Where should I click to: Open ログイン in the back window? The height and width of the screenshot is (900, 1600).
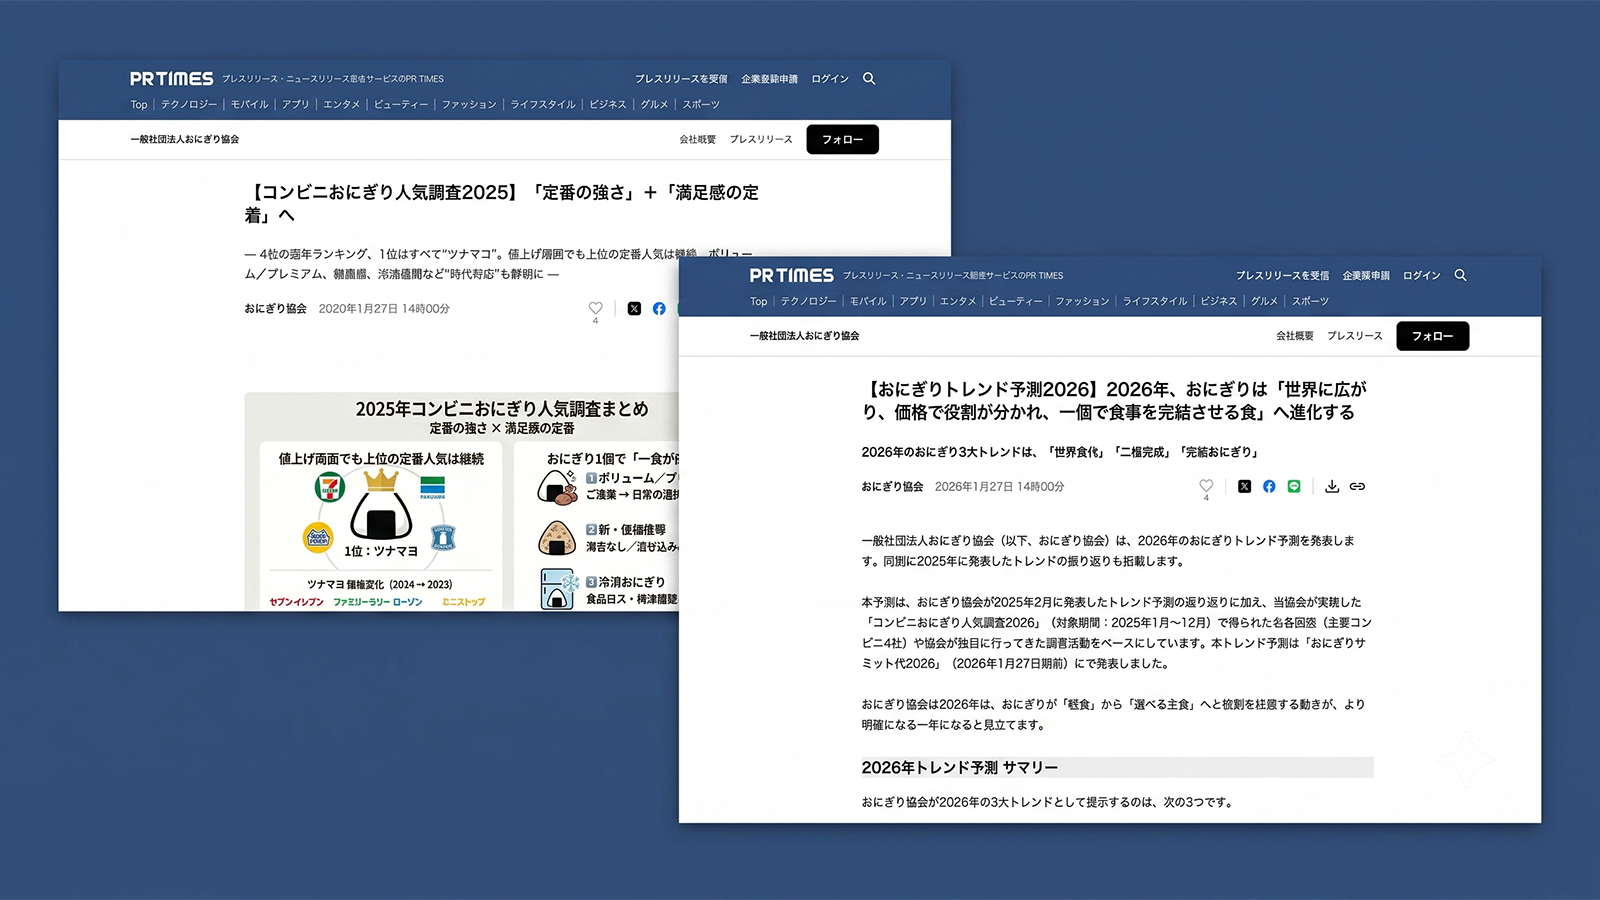[x=830, y=79]
